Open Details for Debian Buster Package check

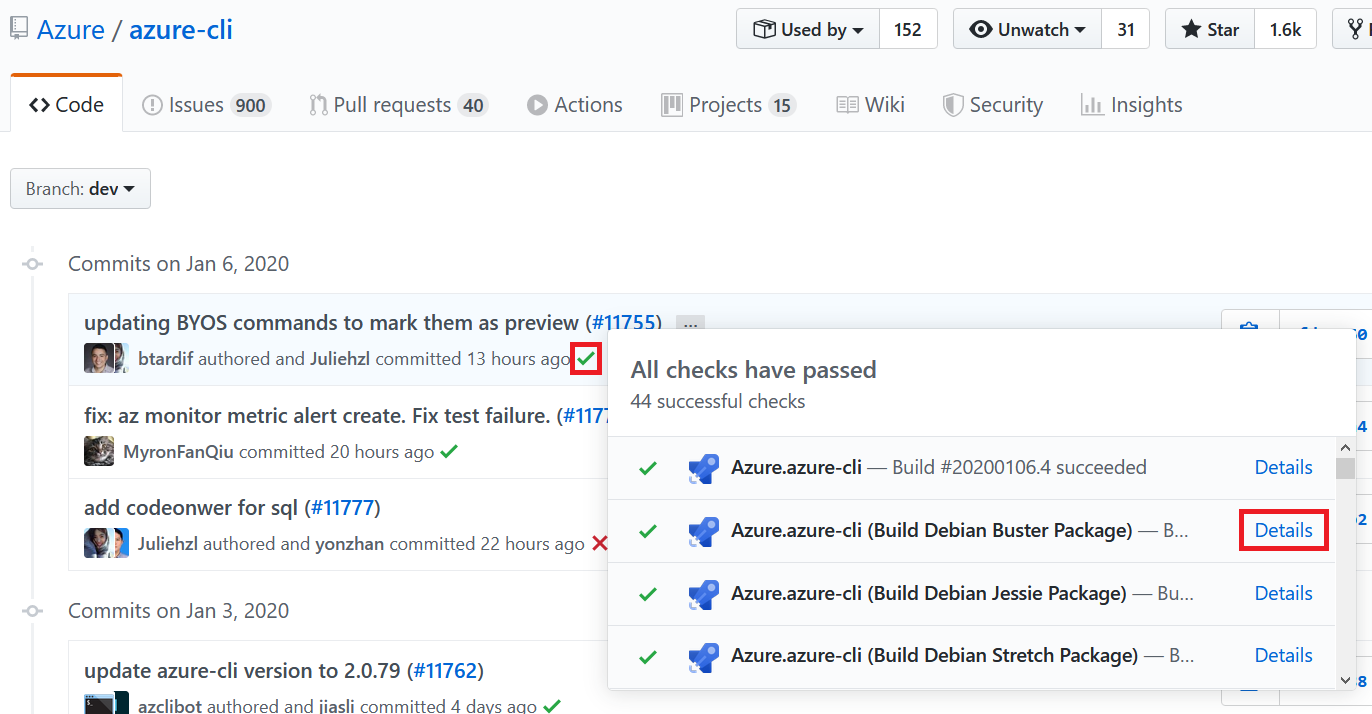coord(1283,530)
